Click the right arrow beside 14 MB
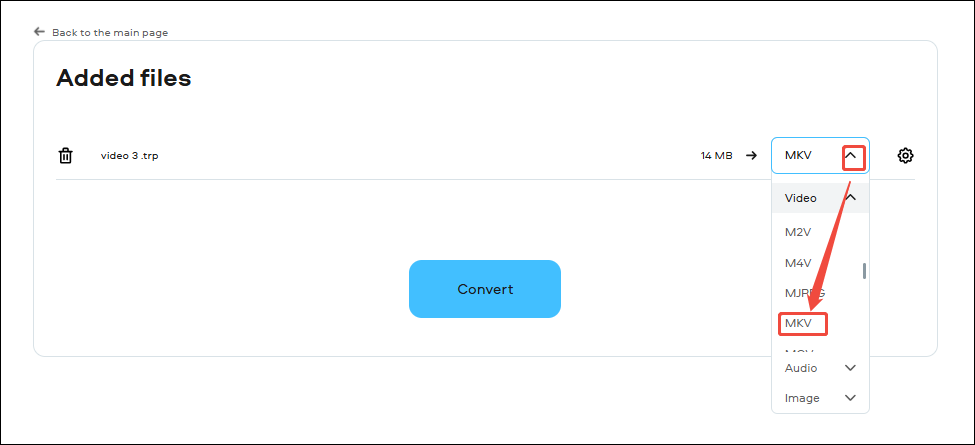The image size is (975, 445). click(751, 155)
